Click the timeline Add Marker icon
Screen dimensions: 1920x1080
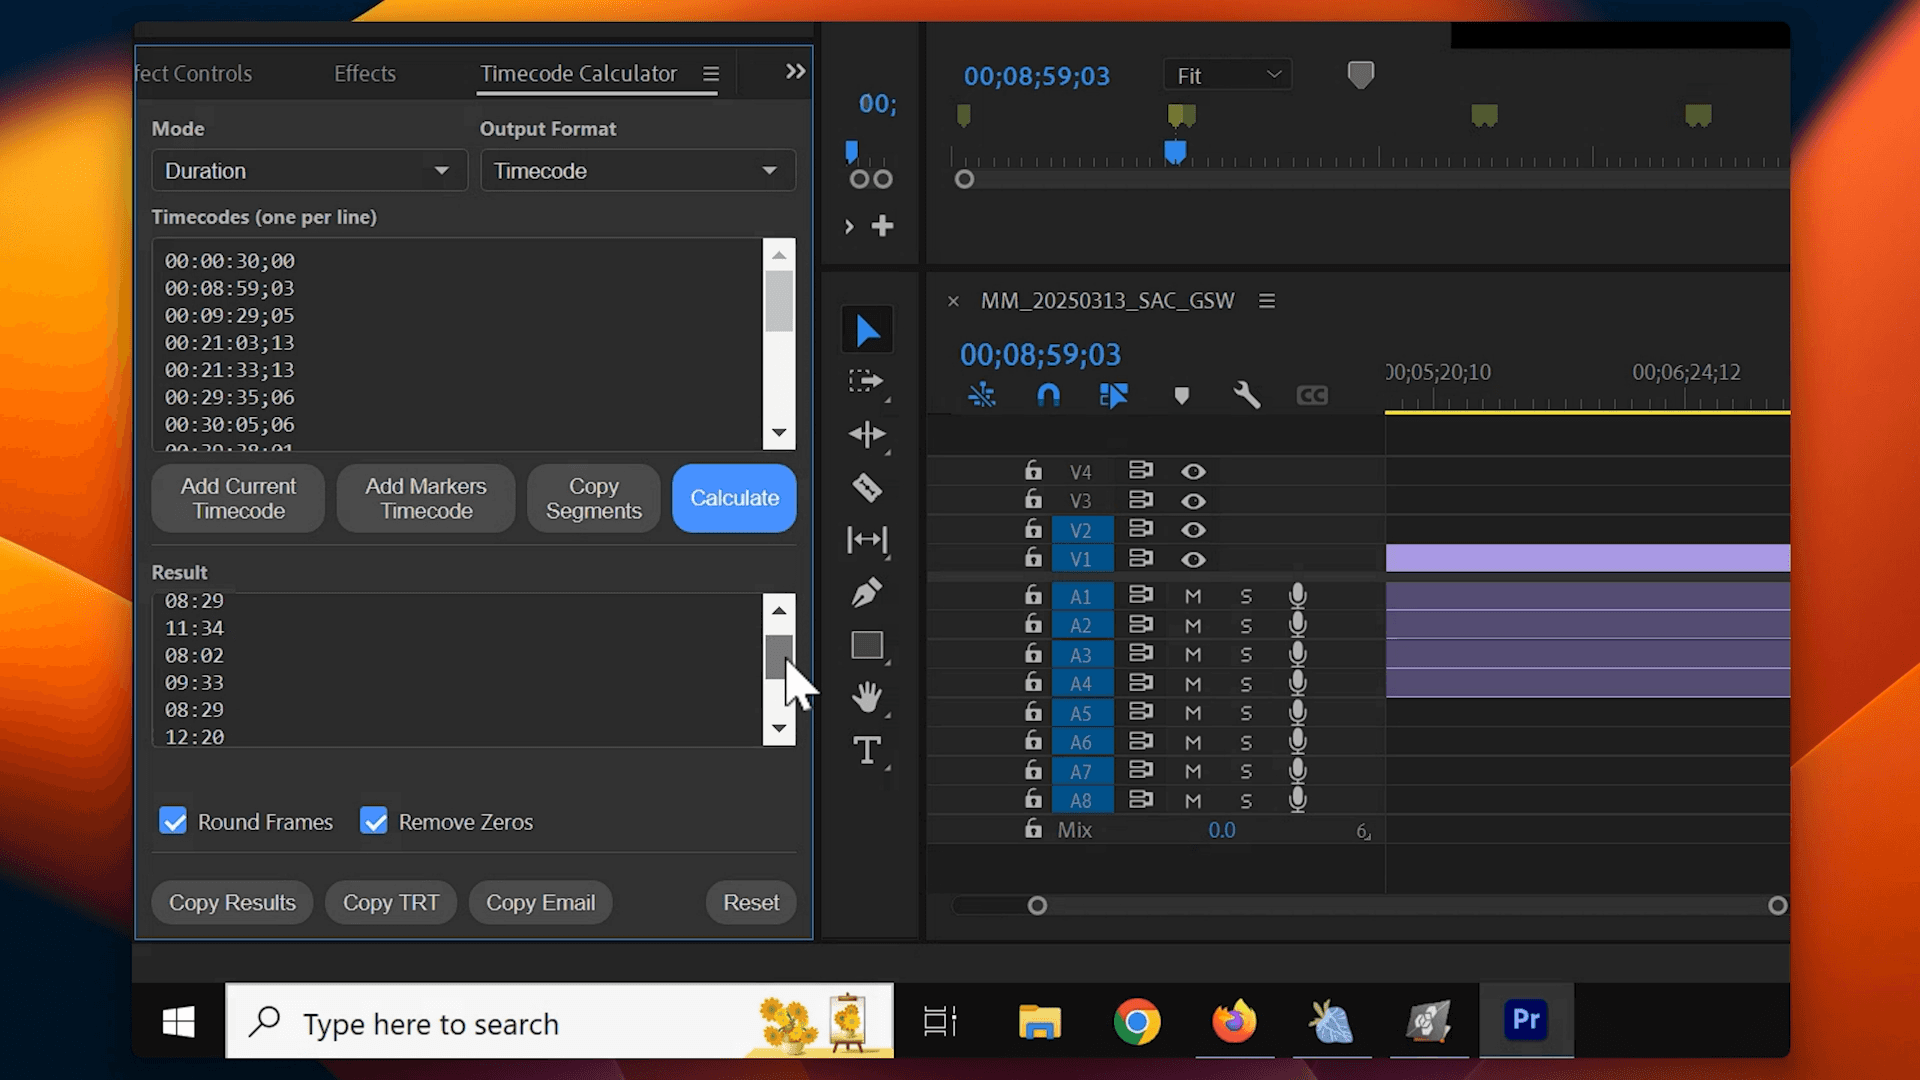(x=1181, y=396)
